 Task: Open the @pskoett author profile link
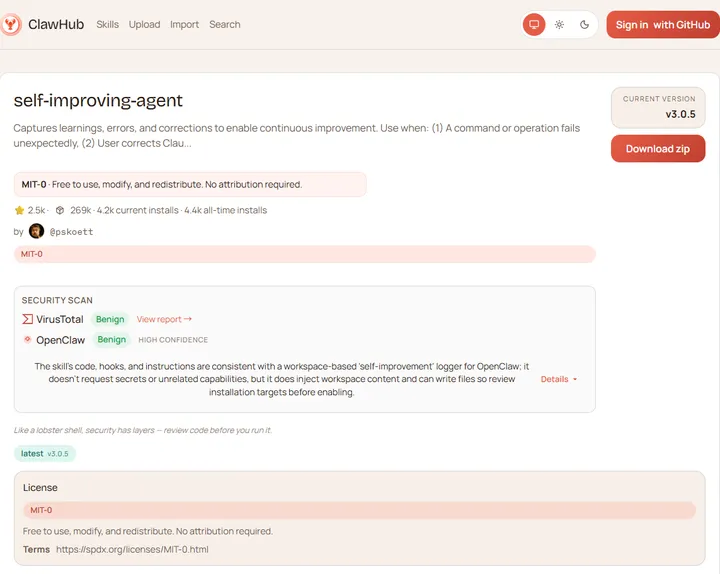tap(71, 232)
